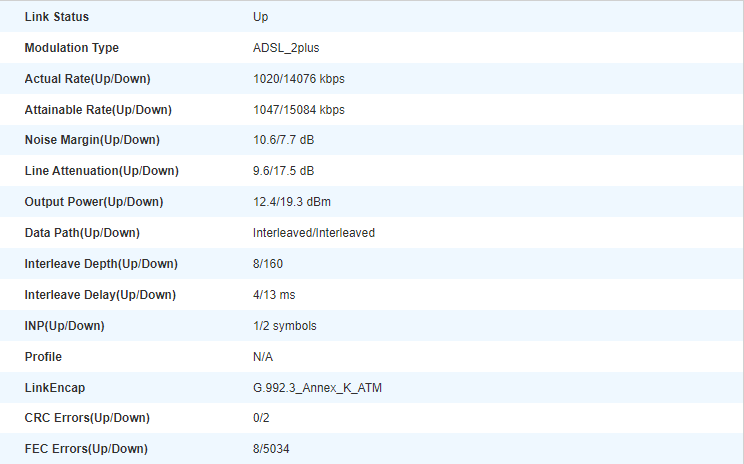Select the 'Data Path(Up/Down)' label
744x464 pixels.
(82, 233)
